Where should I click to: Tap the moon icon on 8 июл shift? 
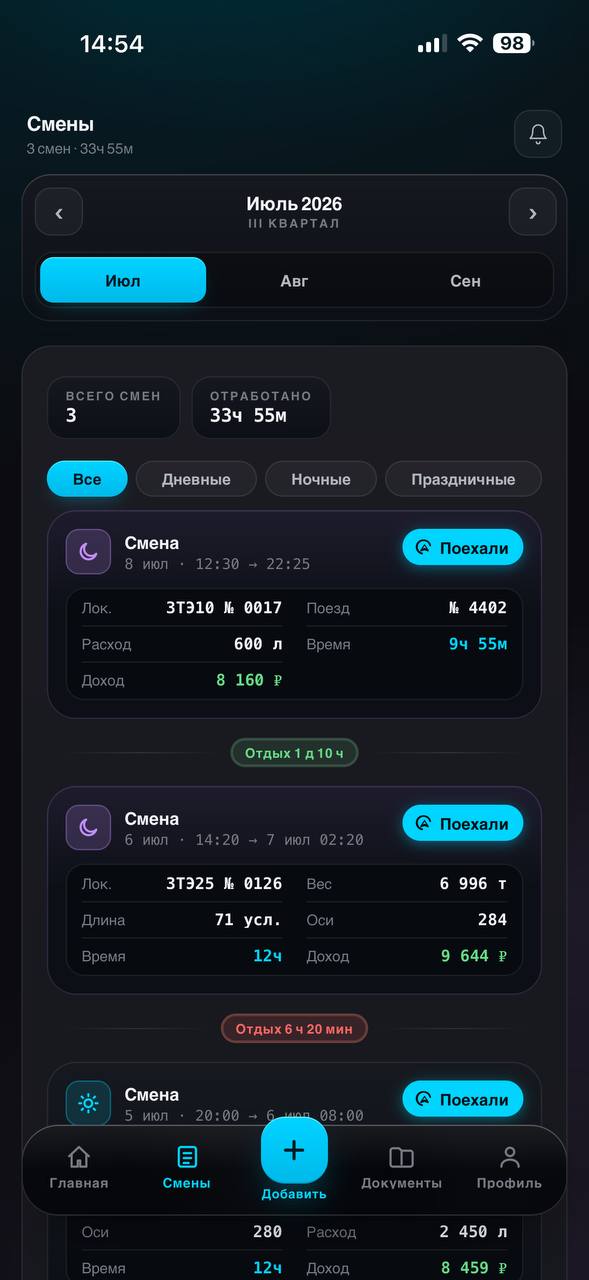[88, 552]
